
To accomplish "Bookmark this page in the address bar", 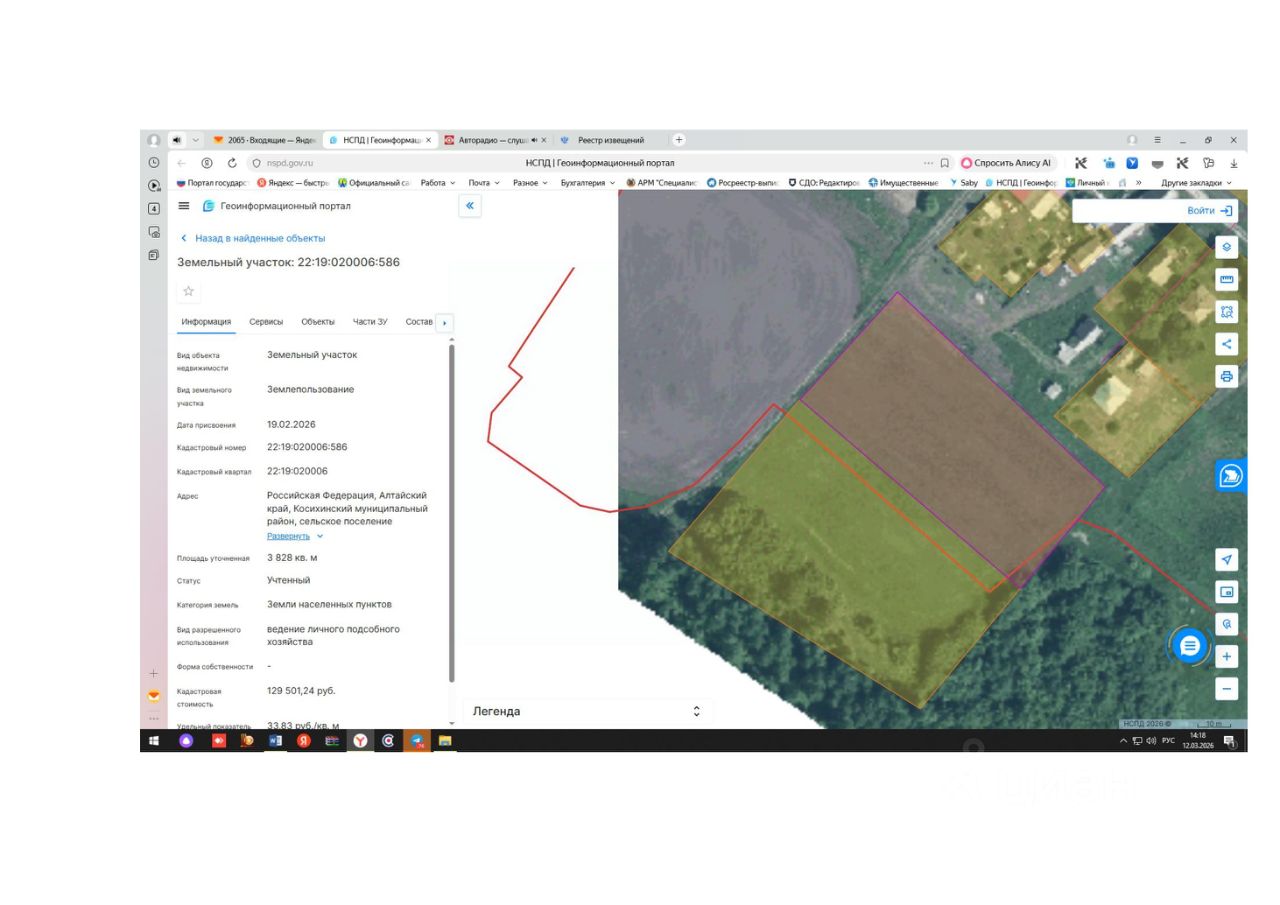I will (x=944, y=163).
